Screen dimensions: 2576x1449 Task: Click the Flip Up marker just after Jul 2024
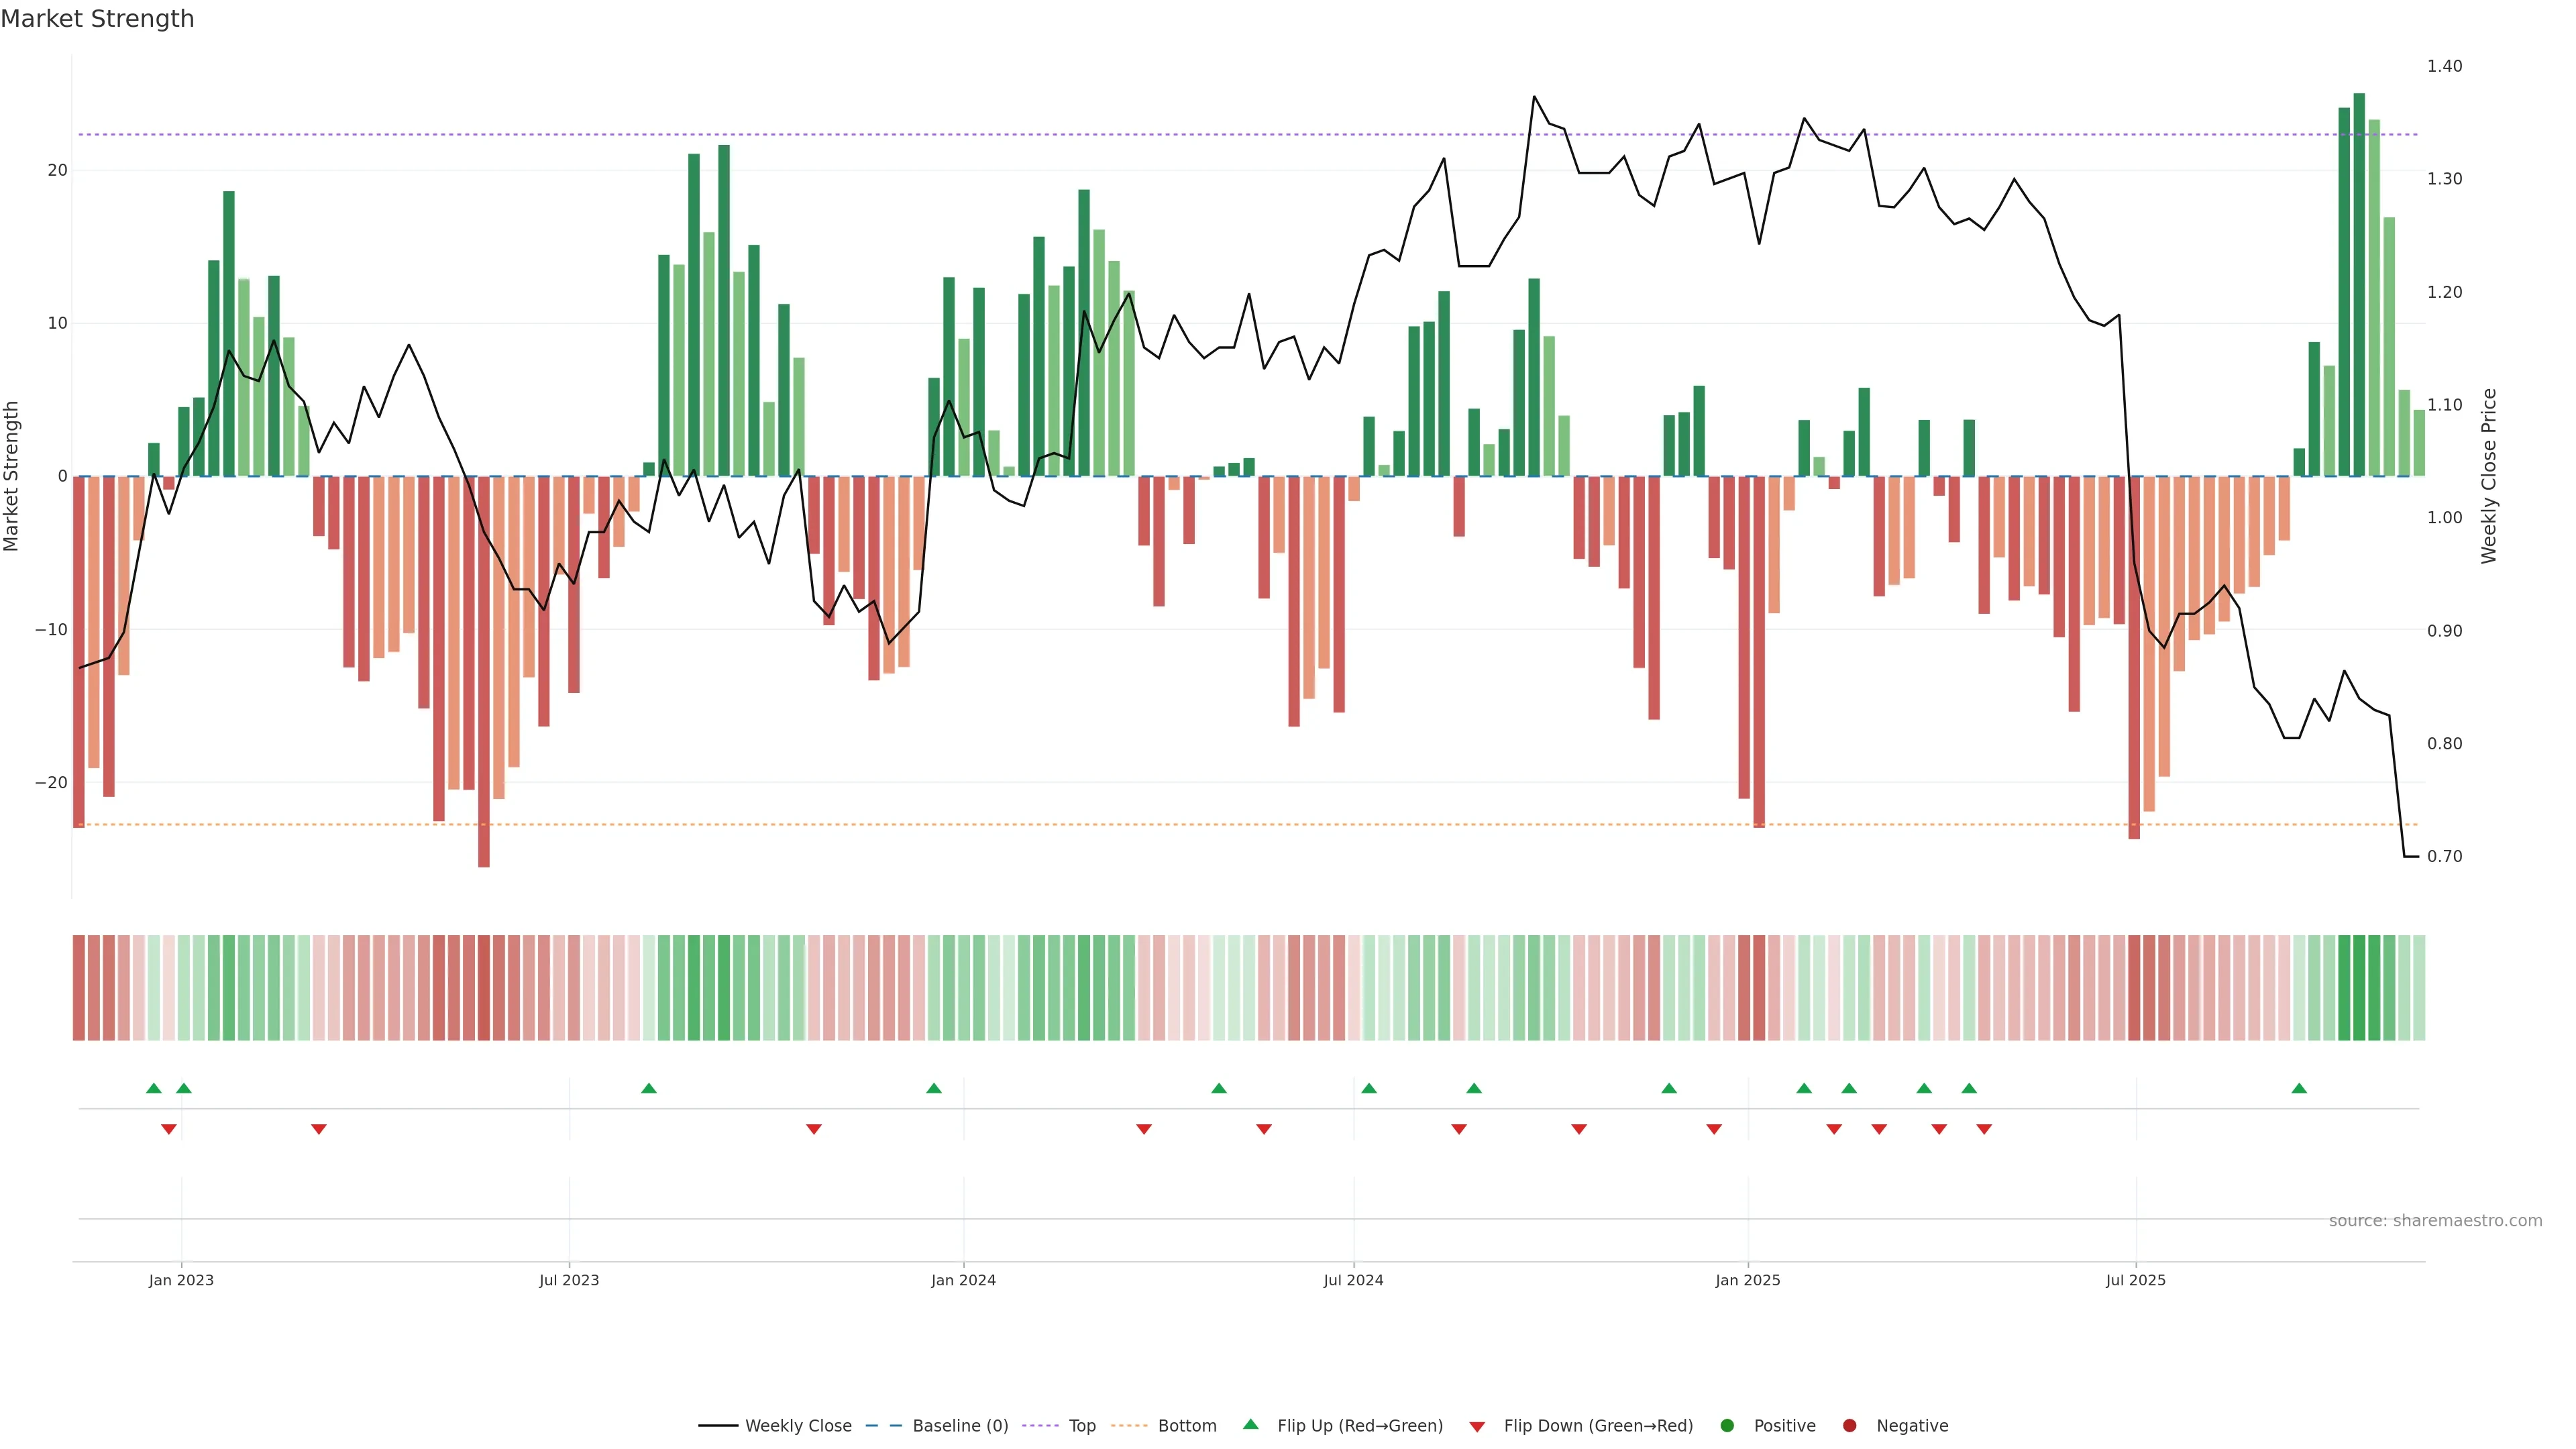[x=1369, y=1088]
